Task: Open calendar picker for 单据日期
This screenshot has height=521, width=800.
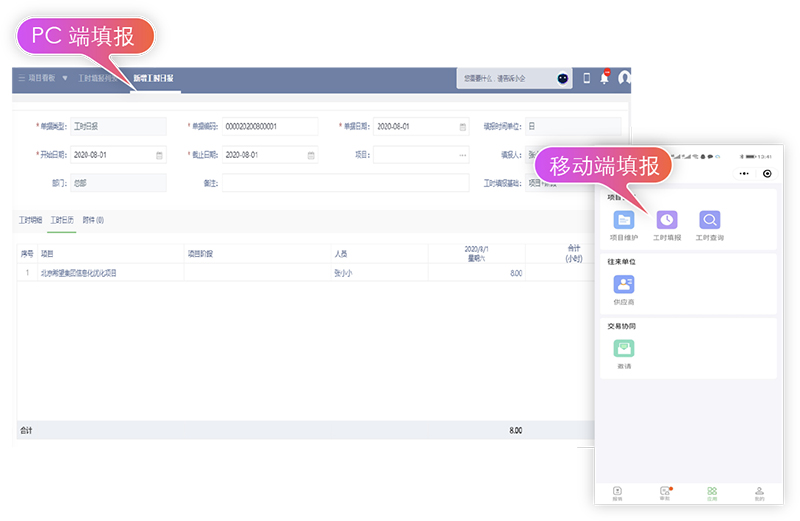Action: 463,127
